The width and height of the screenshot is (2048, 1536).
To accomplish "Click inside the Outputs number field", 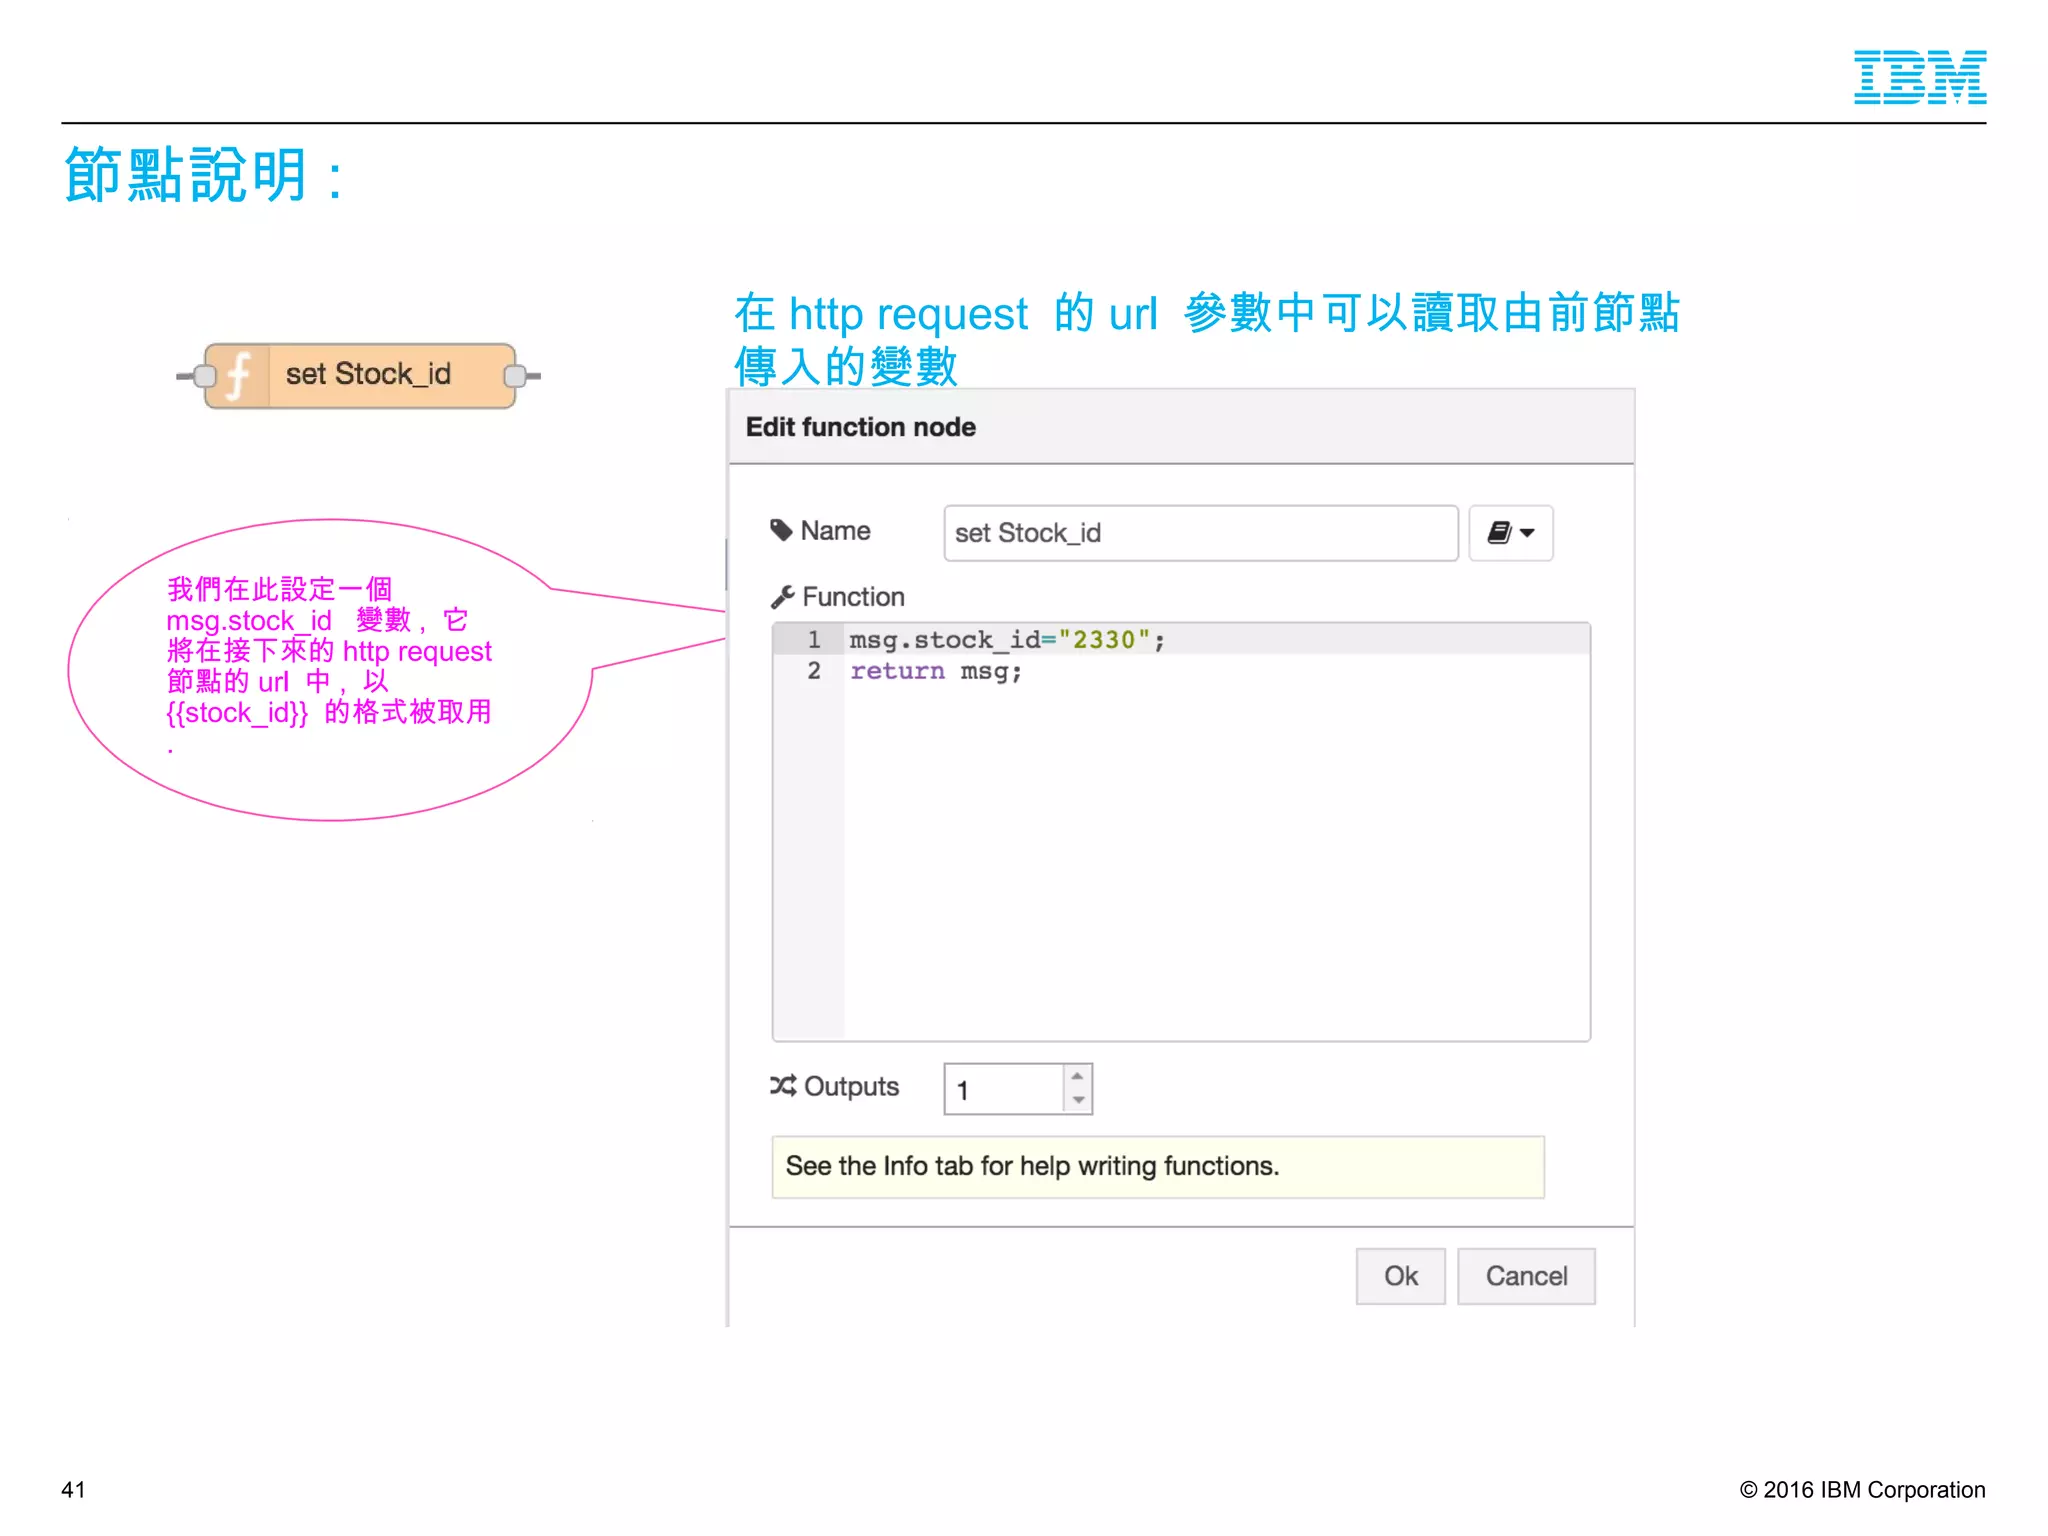I will click(1004, 1089).
